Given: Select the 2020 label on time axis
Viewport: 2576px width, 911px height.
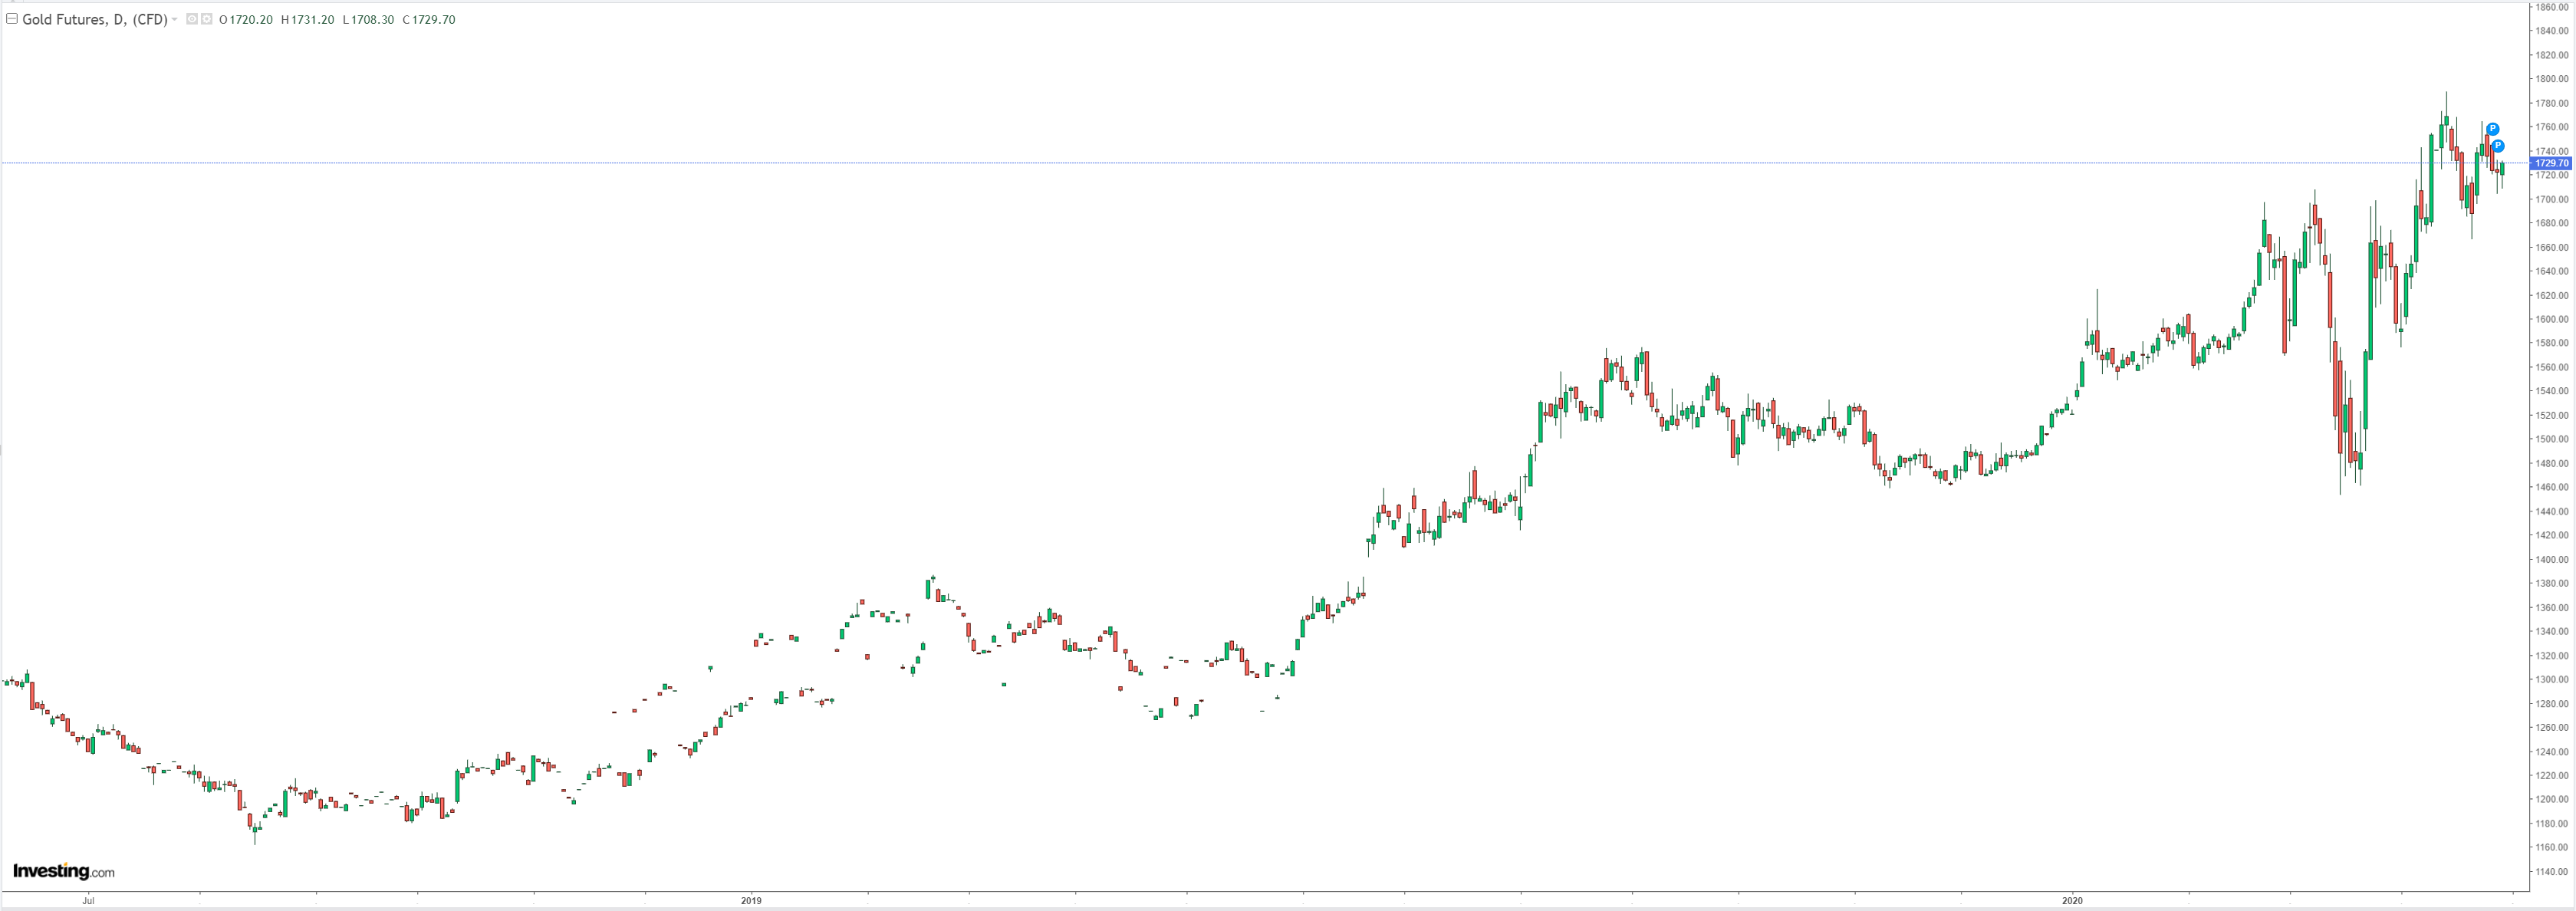Looking at the screenshot, I should [x=2071, y=901].
